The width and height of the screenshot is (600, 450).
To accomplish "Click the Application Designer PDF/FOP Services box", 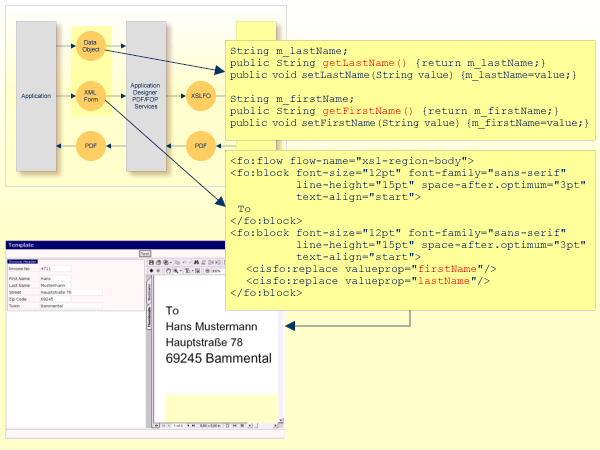I will (145, 95).
